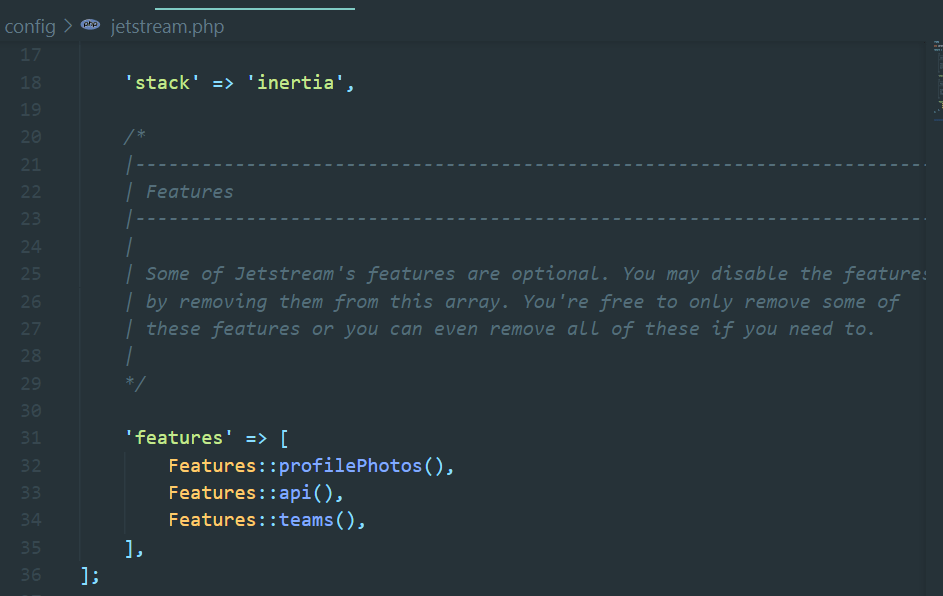Click the api() method call
Screen dimensions: 943x596
point(306,493)
